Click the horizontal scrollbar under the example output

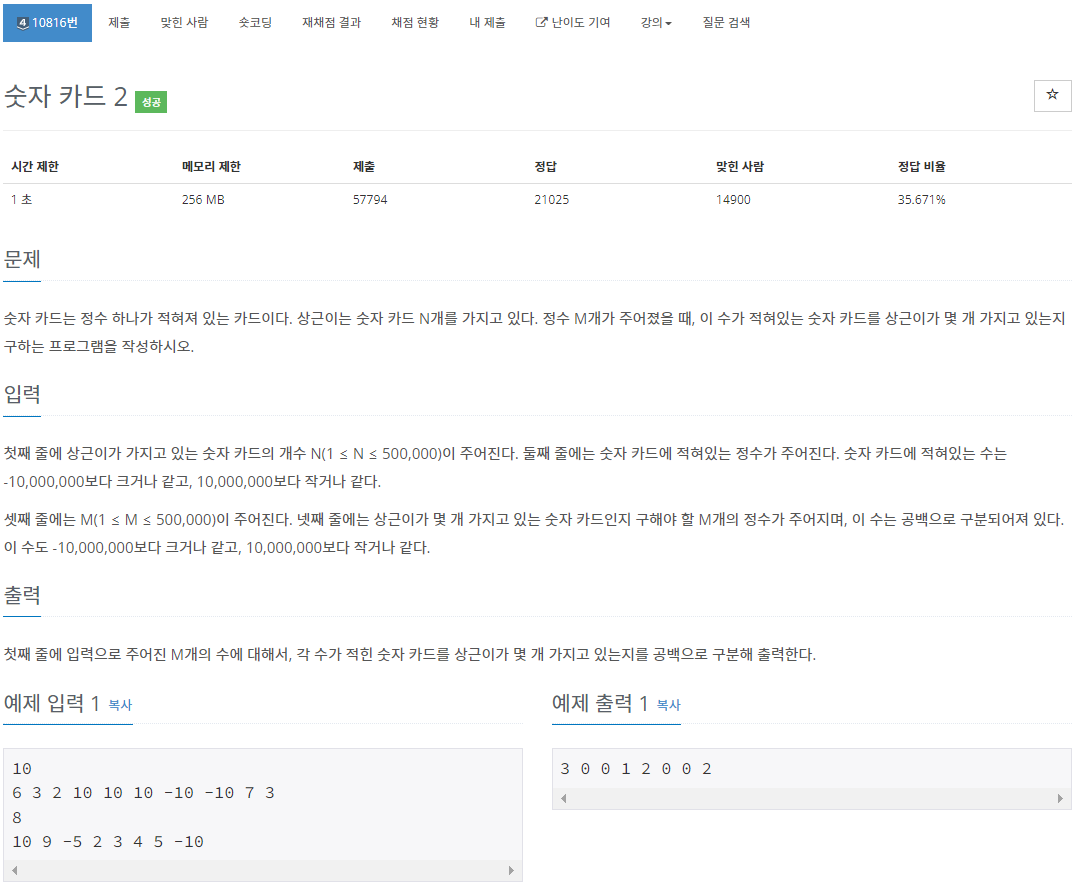[x=812, y=799]
